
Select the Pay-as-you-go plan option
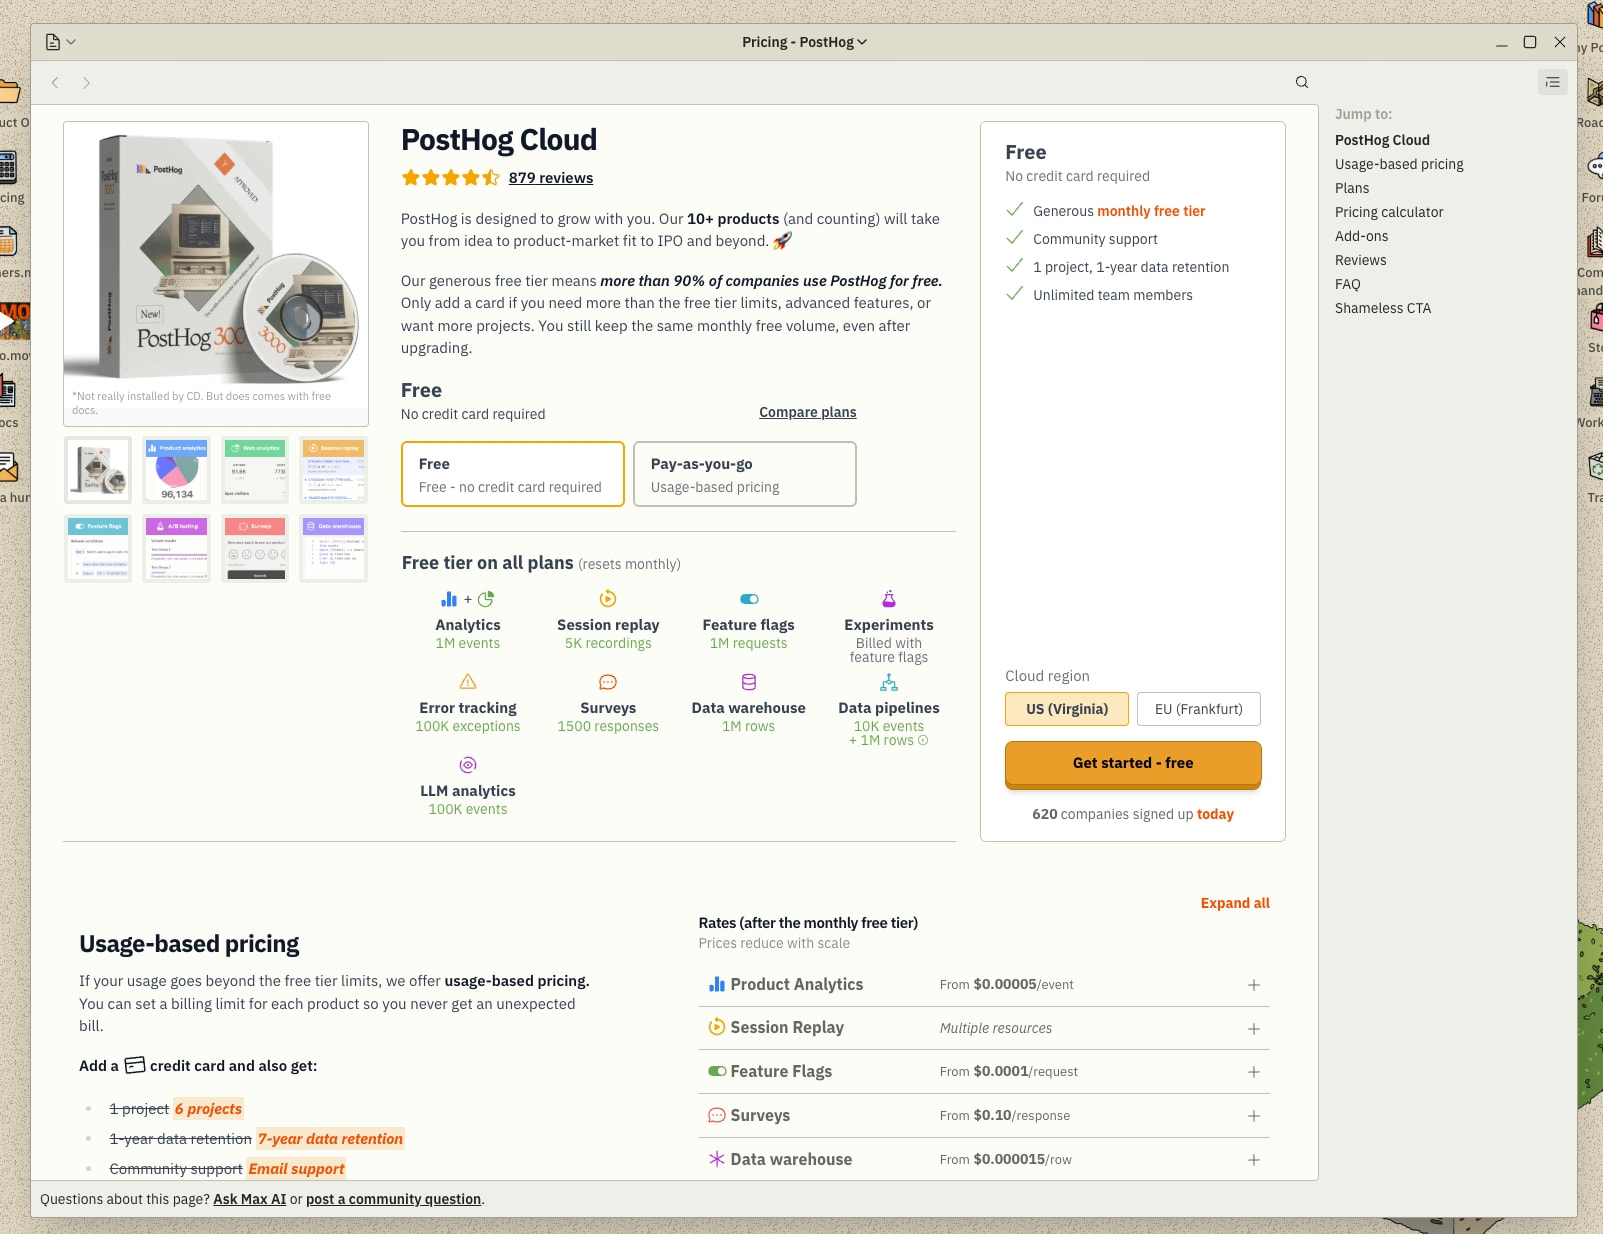(x=745, y=474)
